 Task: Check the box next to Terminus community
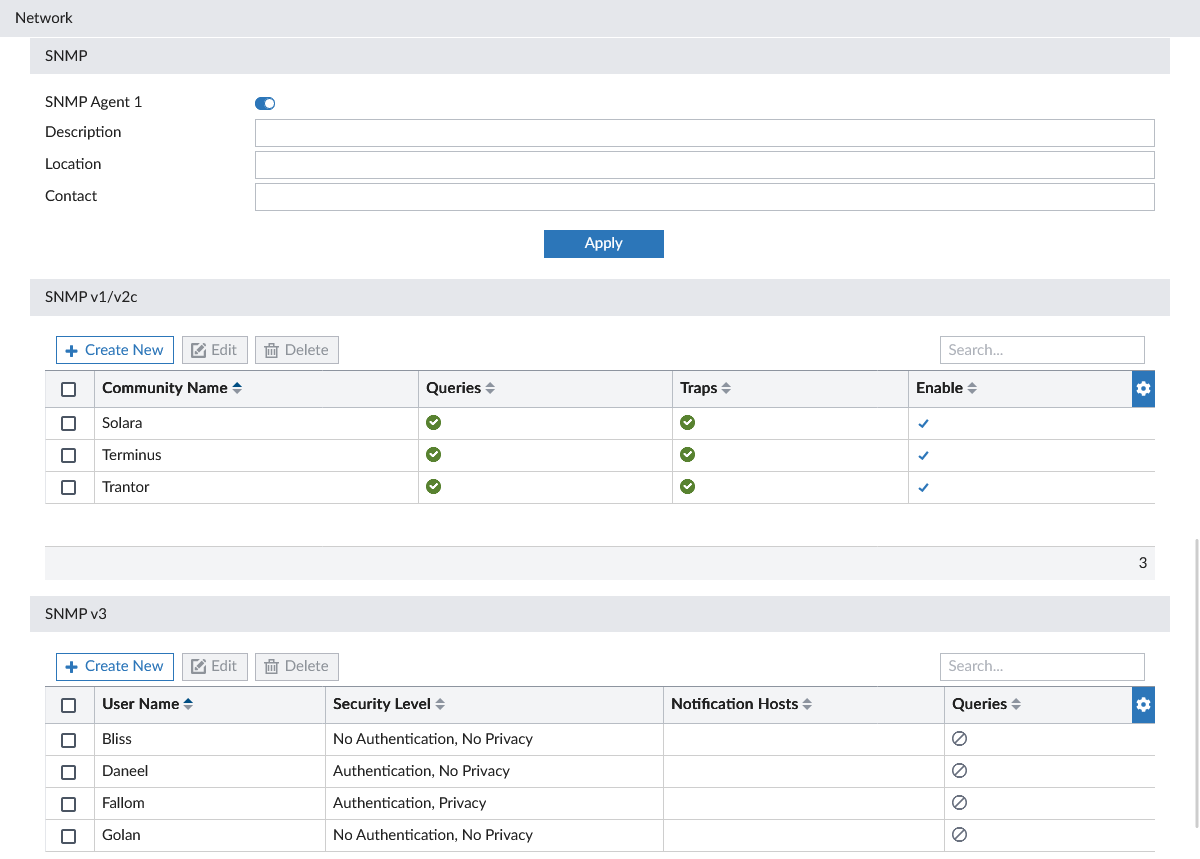(68, 456)
